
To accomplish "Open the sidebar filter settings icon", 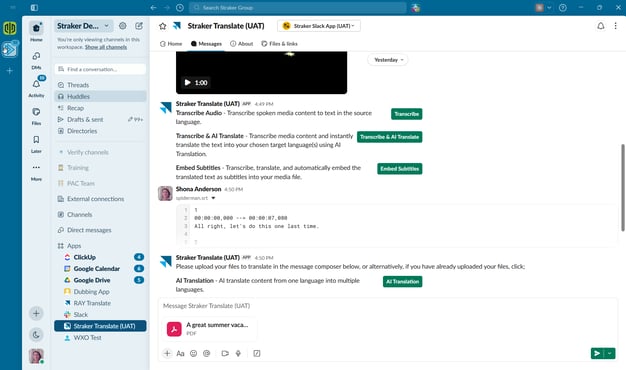I will point(123,26).
